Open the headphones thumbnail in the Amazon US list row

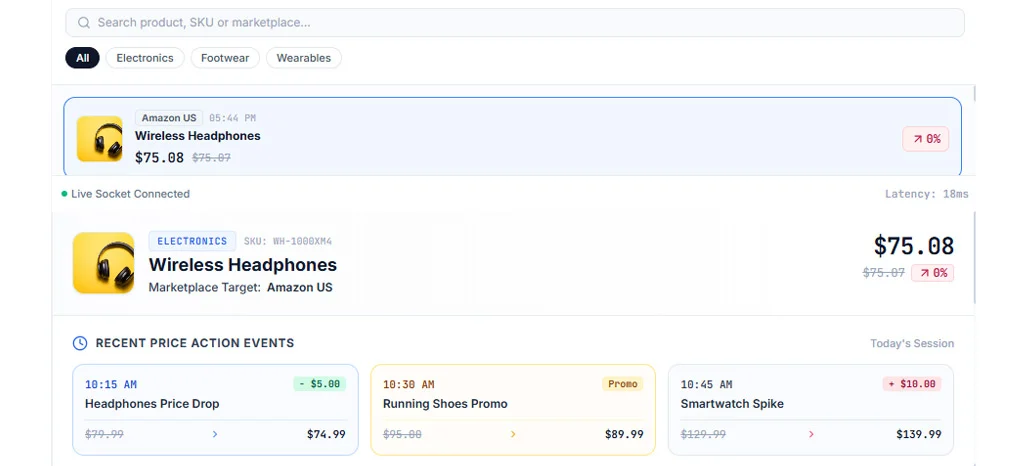coord(99,139)
